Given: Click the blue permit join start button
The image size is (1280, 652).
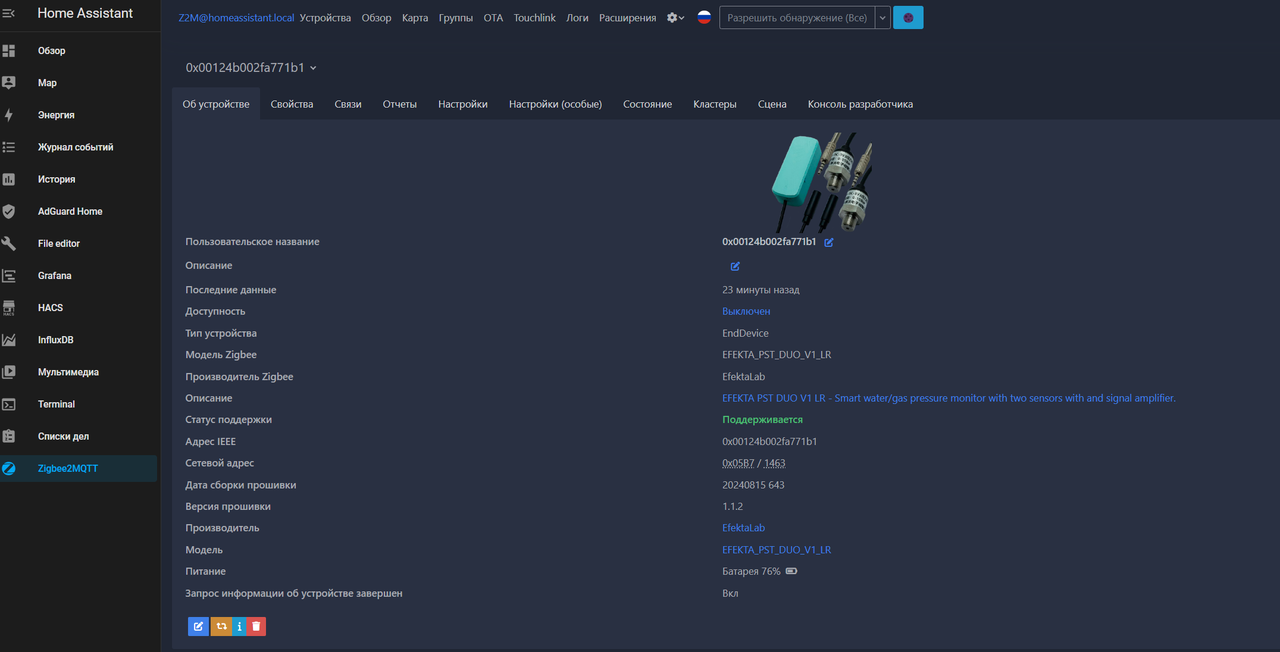Looking at the screenshot, I should click(x=908, y=18).
